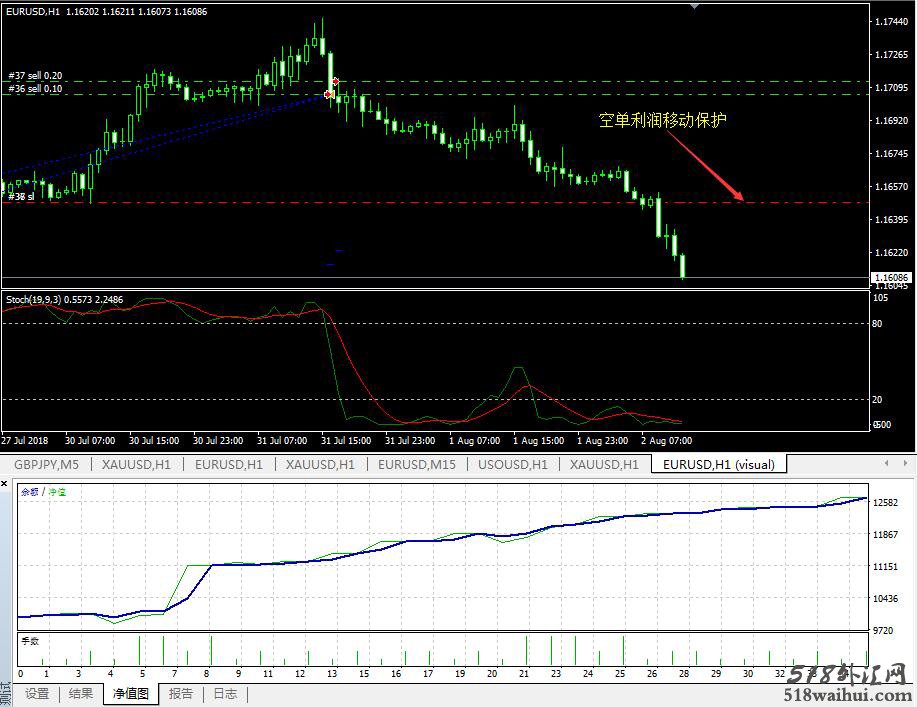Switch to the GBPJPY,M5 chart tab
This screenshot has height=707, width=917.
46,464
